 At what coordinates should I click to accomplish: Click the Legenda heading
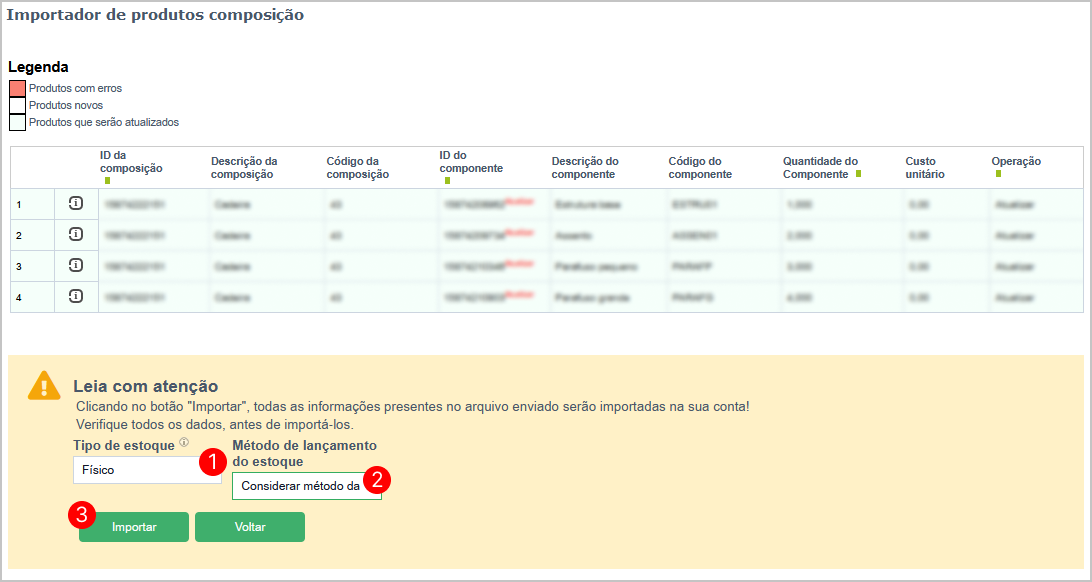(38, 68)
